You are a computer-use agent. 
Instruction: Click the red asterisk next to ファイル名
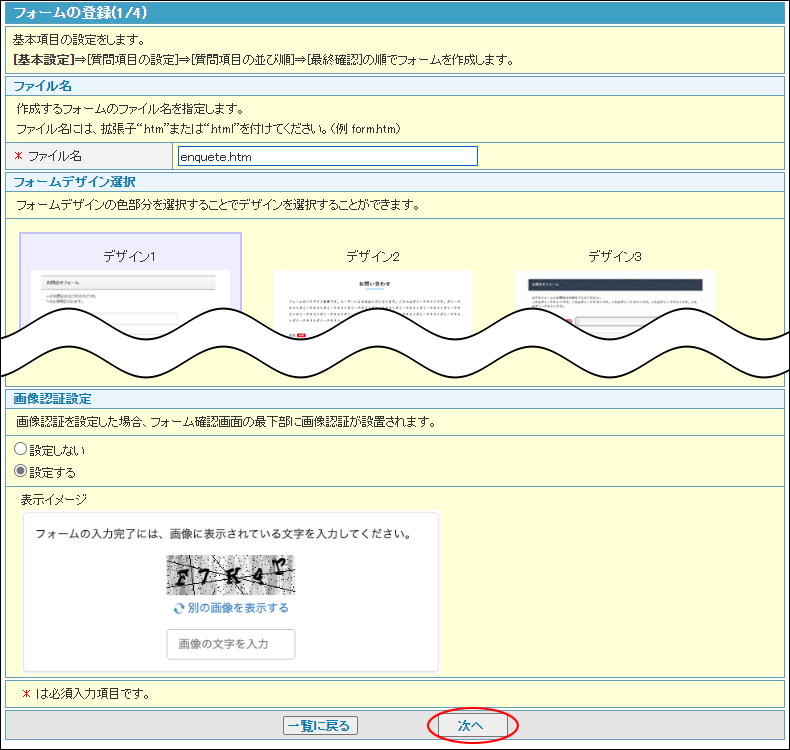coord(18,156)
